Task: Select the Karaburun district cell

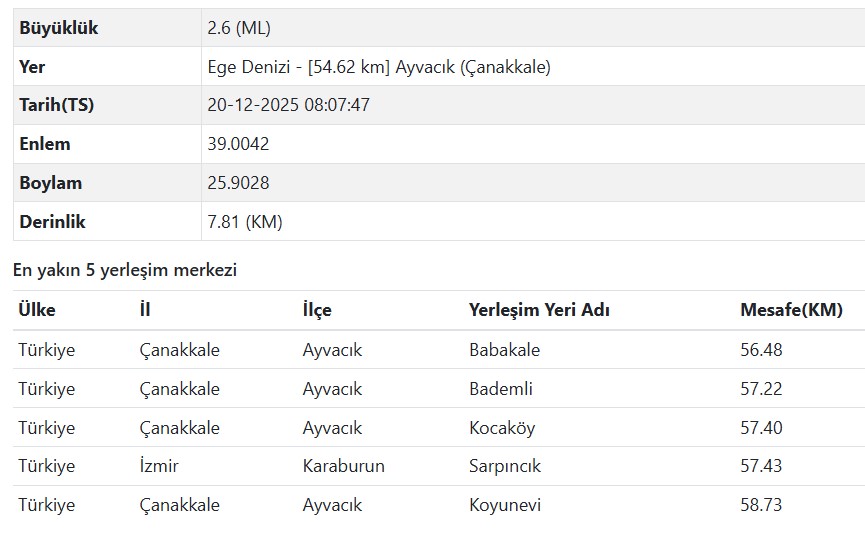Action: pos(343,466)
